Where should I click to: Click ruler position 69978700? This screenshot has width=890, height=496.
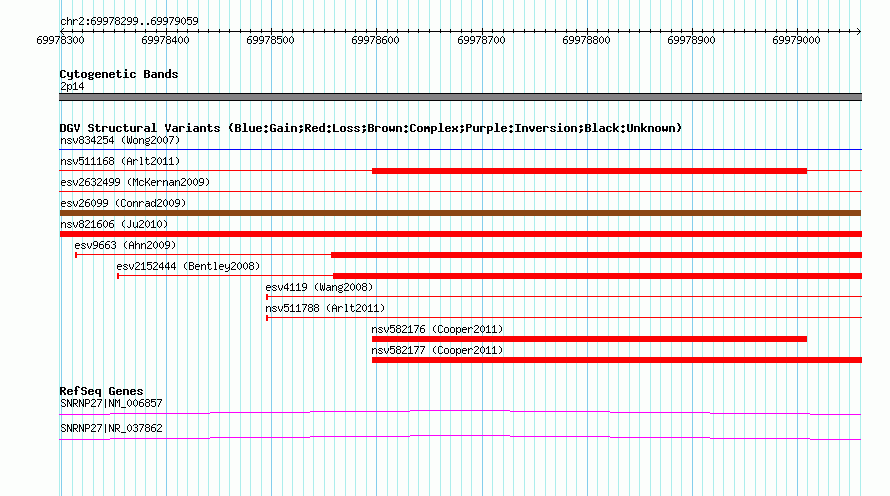click(x=481, y=40)
